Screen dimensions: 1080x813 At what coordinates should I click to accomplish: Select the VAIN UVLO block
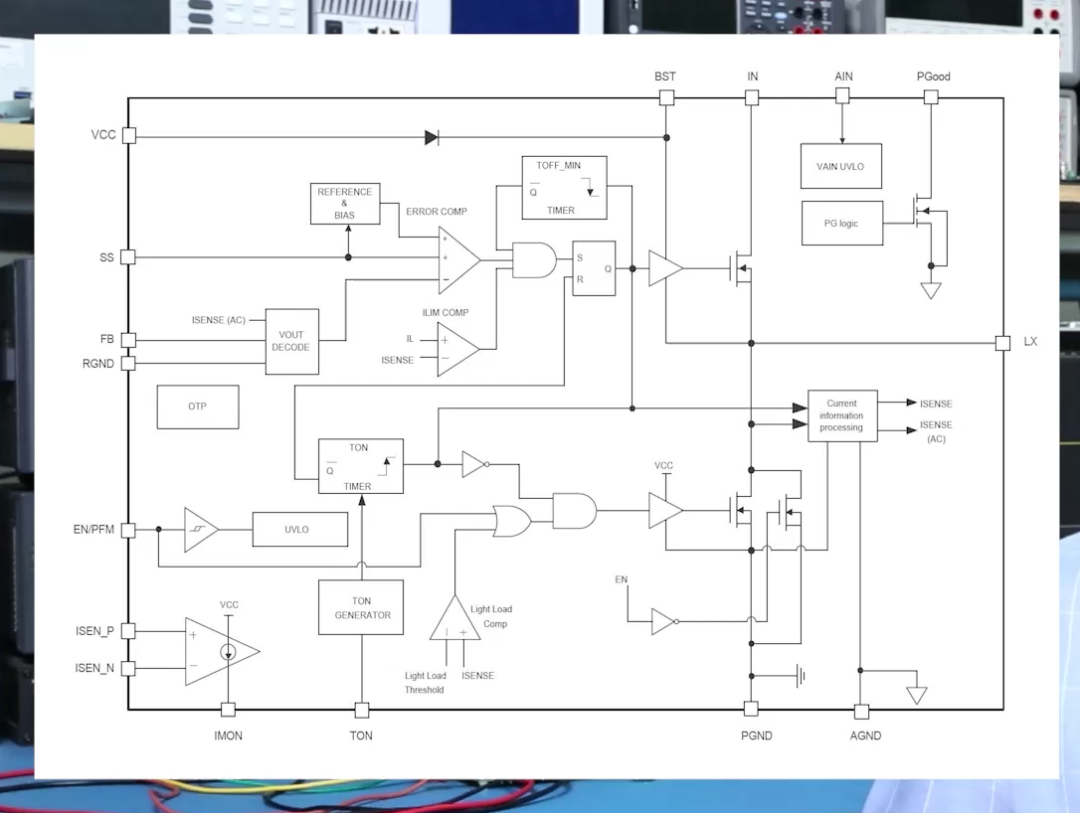pyautogui.click(x=841, y=166)
